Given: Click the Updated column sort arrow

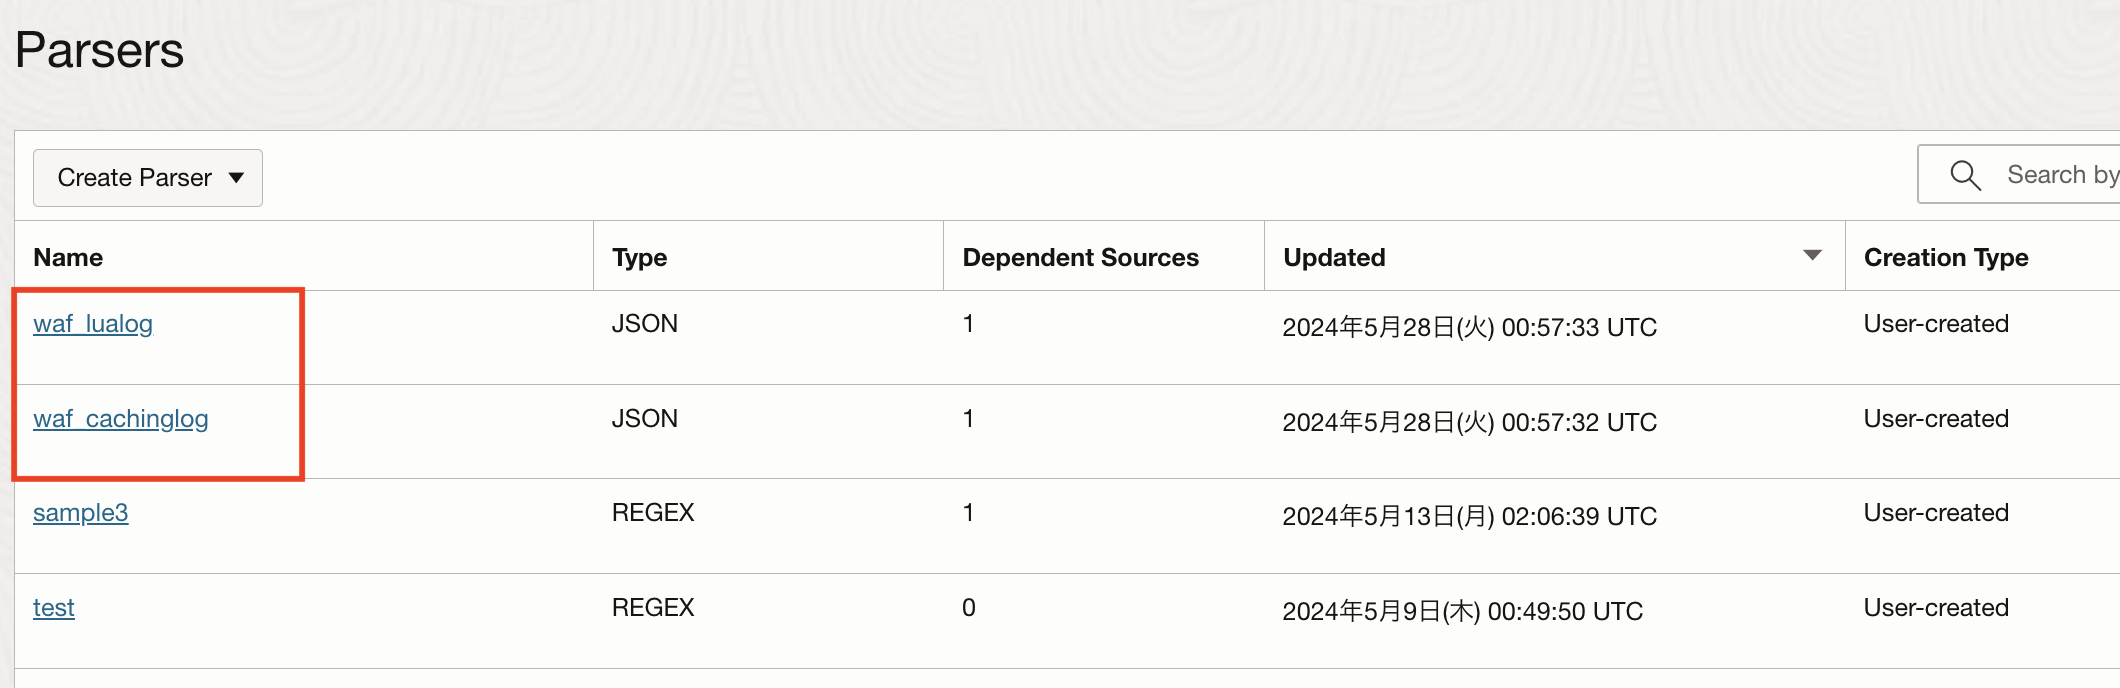Looking at the screenshot, I should [1812, 256].
